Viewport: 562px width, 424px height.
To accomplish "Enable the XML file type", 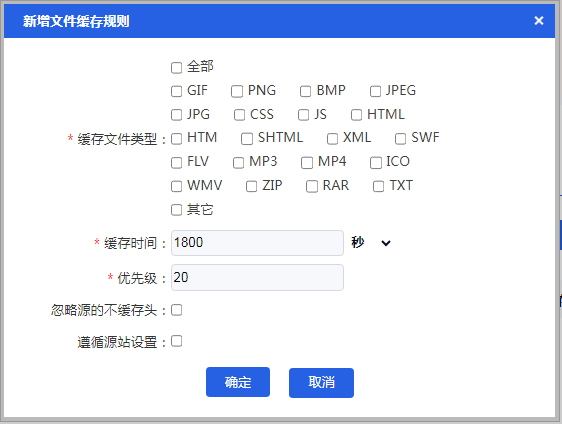I will (332, 139).
